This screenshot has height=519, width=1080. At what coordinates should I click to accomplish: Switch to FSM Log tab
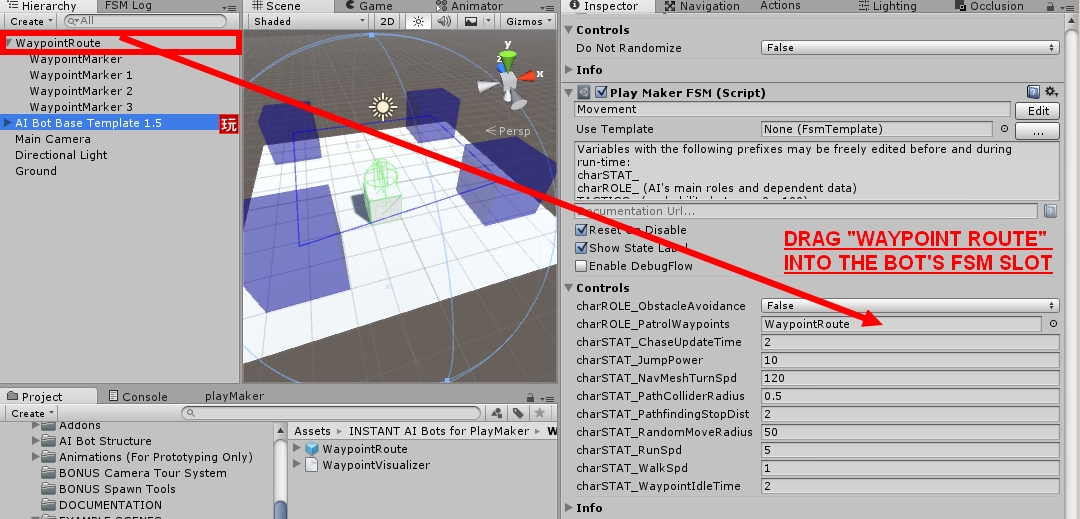click(128, 6)
